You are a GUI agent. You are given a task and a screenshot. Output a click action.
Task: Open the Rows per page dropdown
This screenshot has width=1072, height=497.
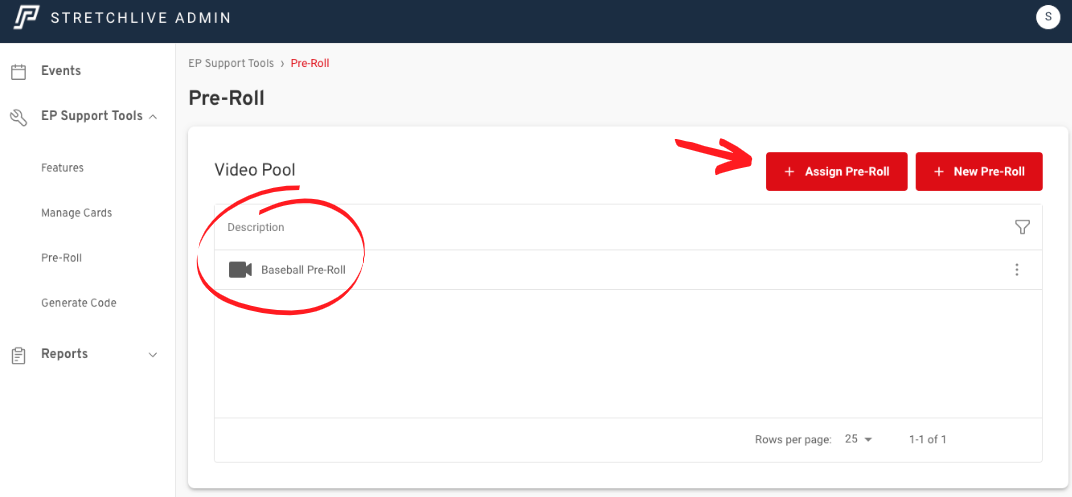pyautogui.click(x=858, y=440)
